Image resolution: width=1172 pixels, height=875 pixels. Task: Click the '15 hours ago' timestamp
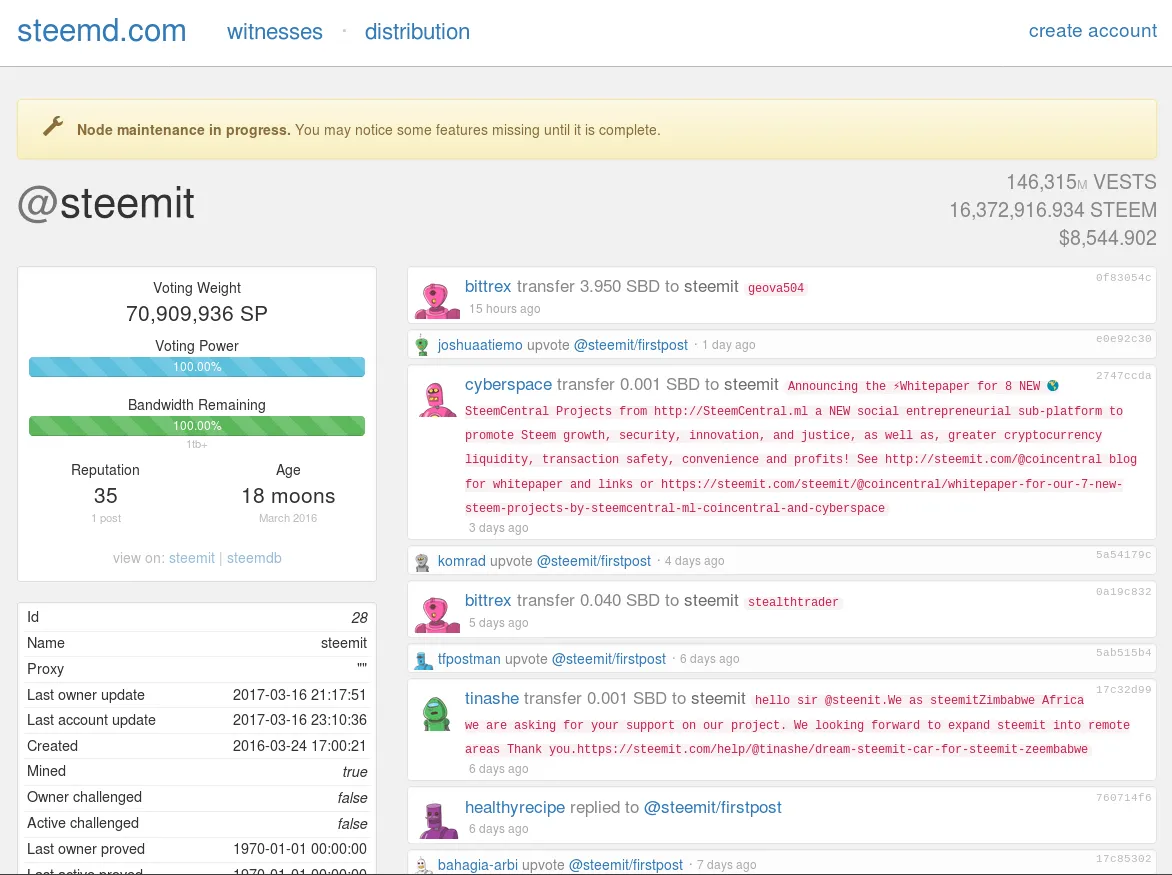point(505,309)
